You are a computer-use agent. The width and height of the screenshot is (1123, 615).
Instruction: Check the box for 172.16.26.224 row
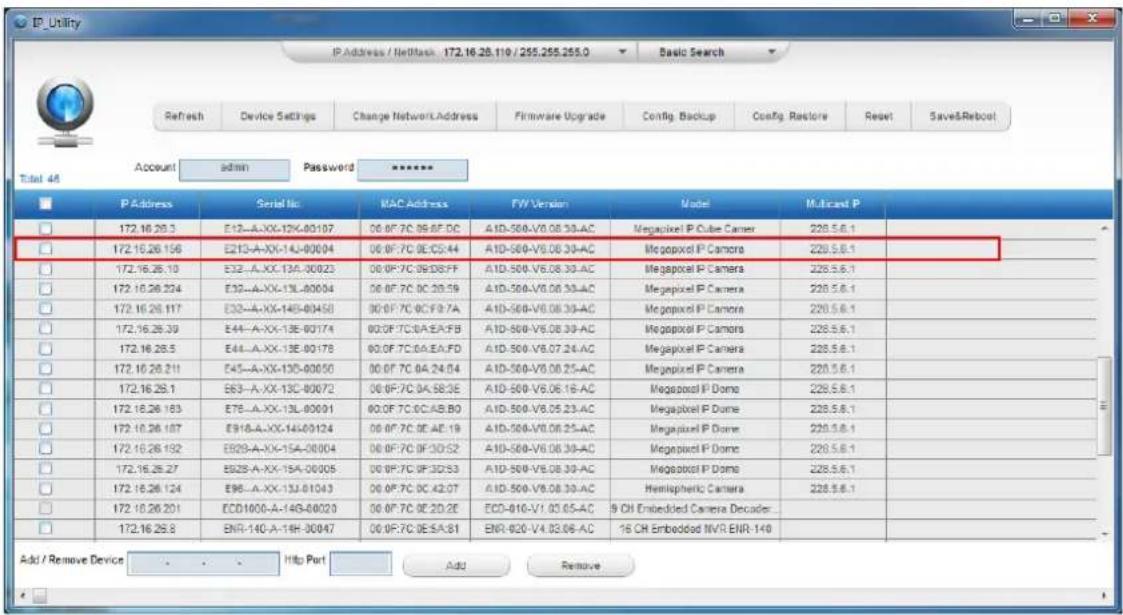point(46,289)
